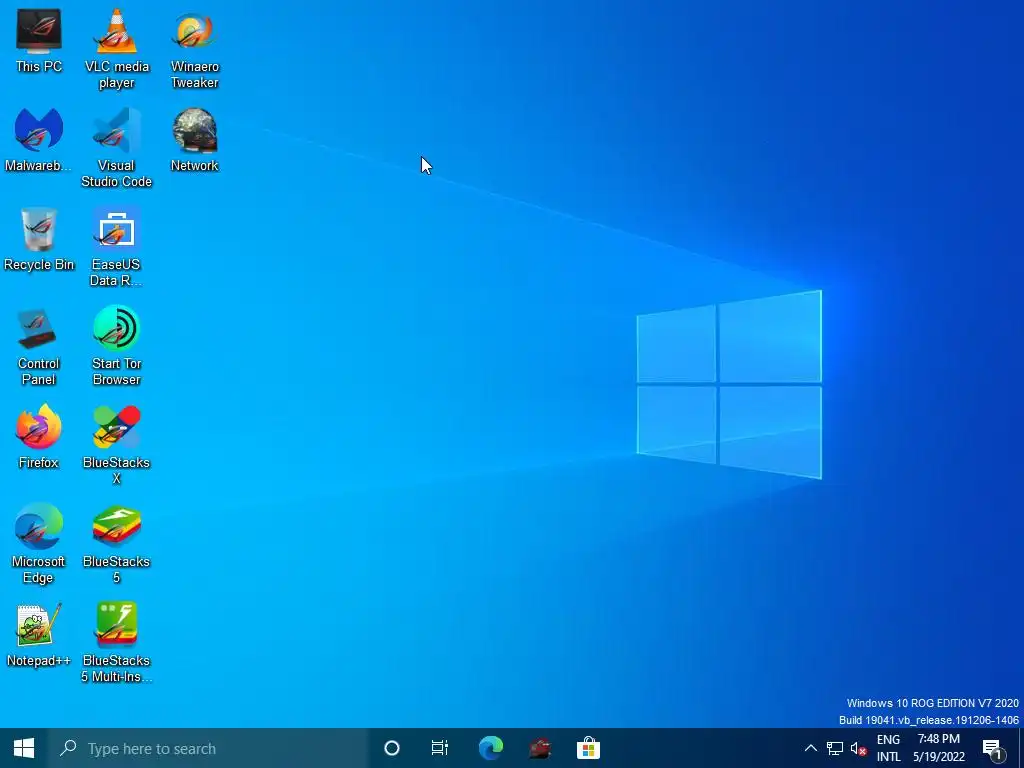Open the clock showing 7:48 PM
Screen dimensions: 1024x768
click(938, 748)
